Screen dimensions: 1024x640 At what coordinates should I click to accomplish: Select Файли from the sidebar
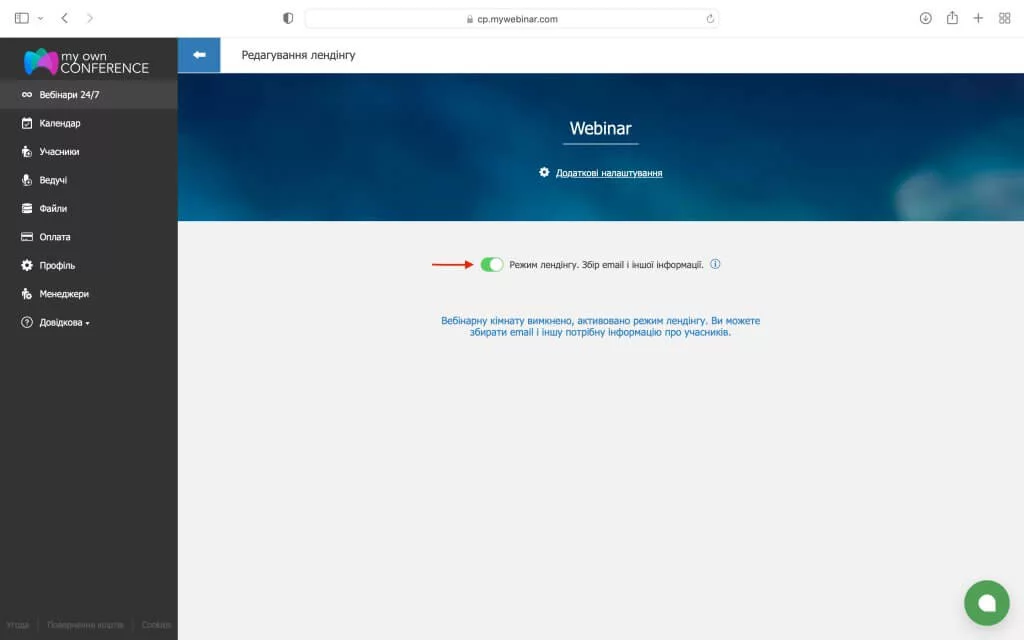[53, 209]
